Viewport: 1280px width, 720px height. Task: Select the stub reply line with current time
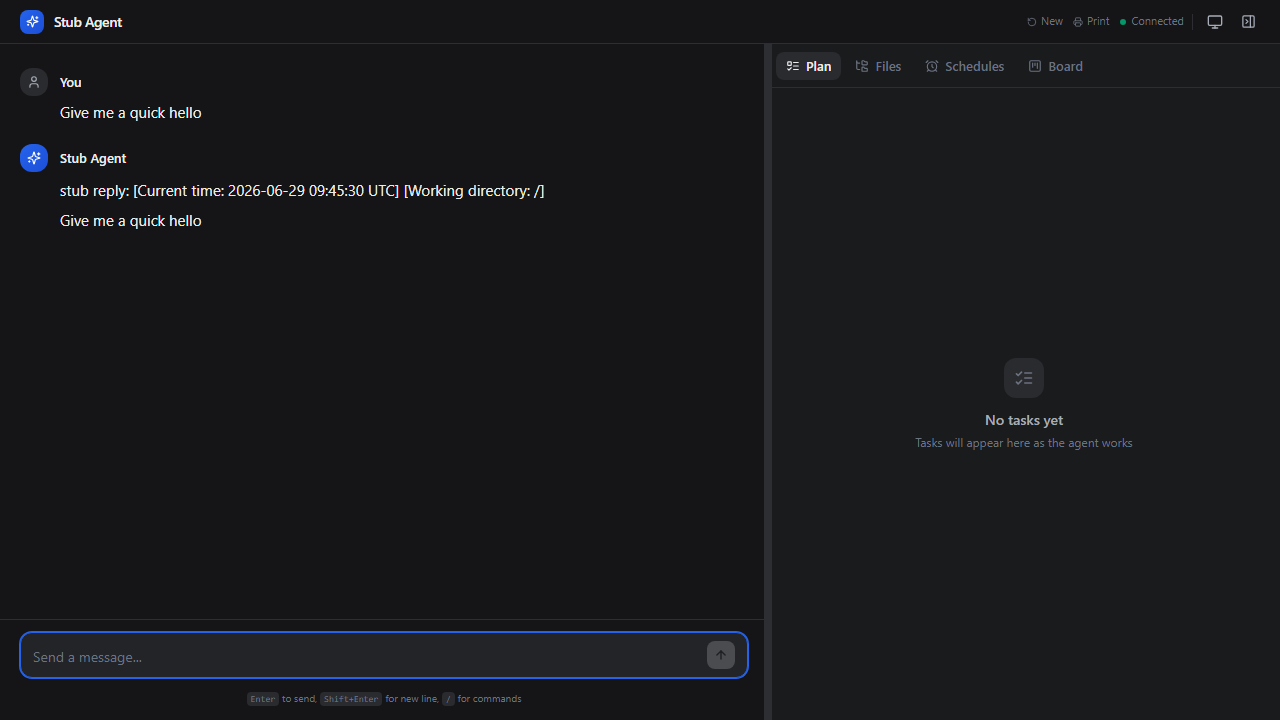tap(302, 190)
